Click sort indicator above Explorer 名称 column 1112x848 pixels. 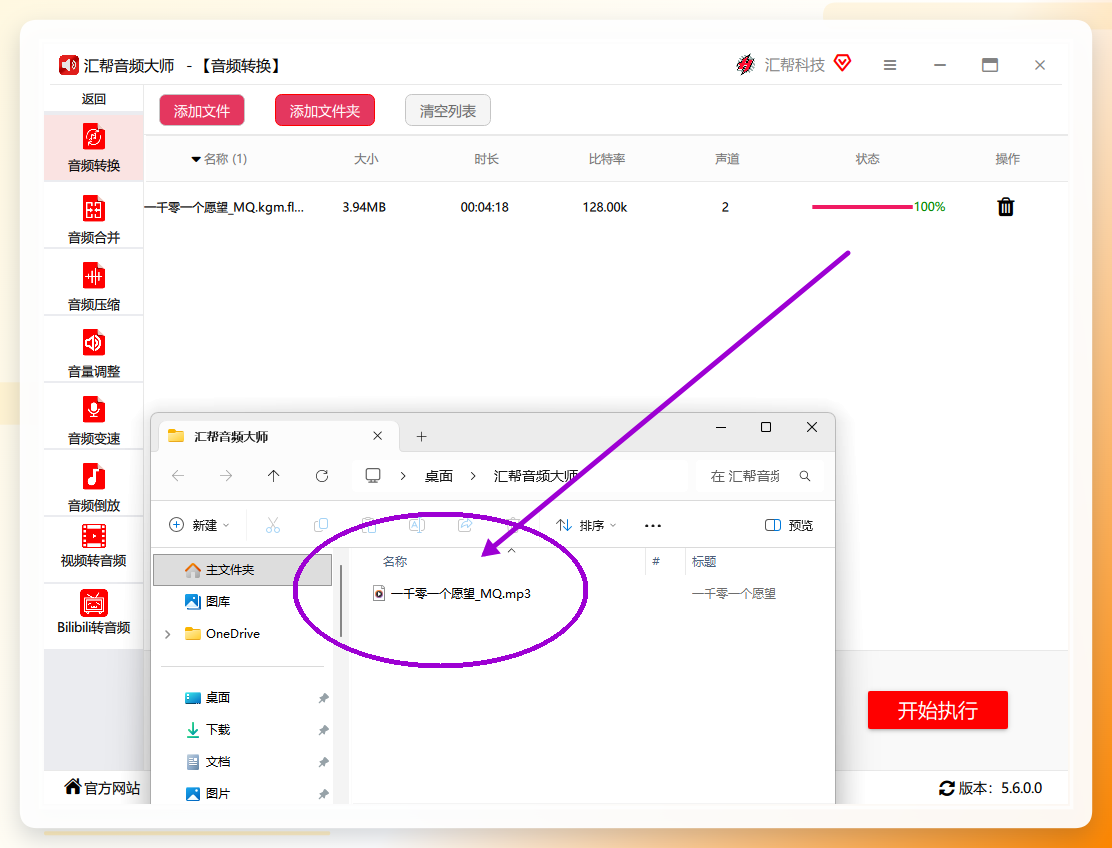tap(511, 550)
